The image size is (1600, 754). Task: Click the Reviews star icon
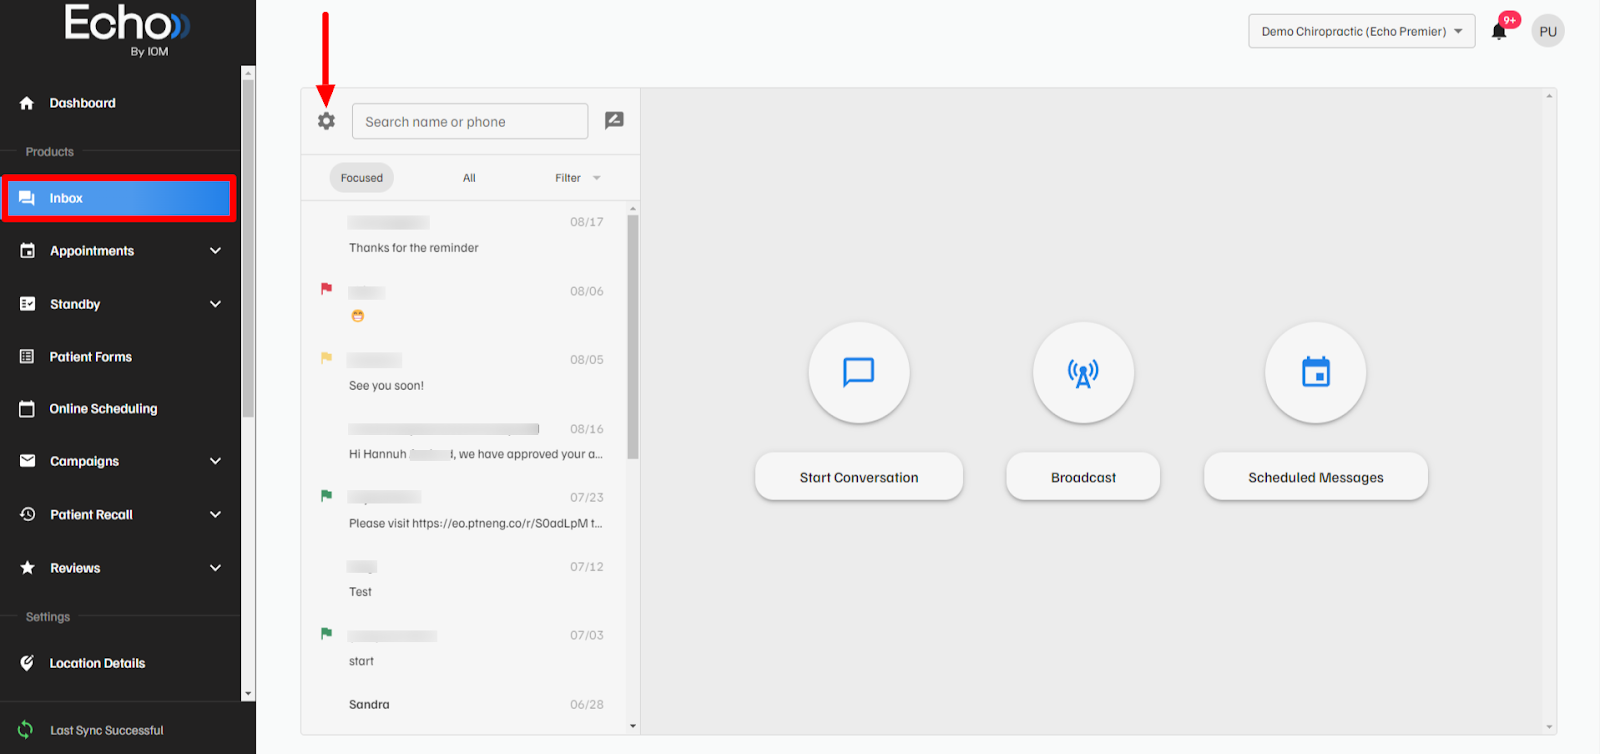(x=27, y=568)
